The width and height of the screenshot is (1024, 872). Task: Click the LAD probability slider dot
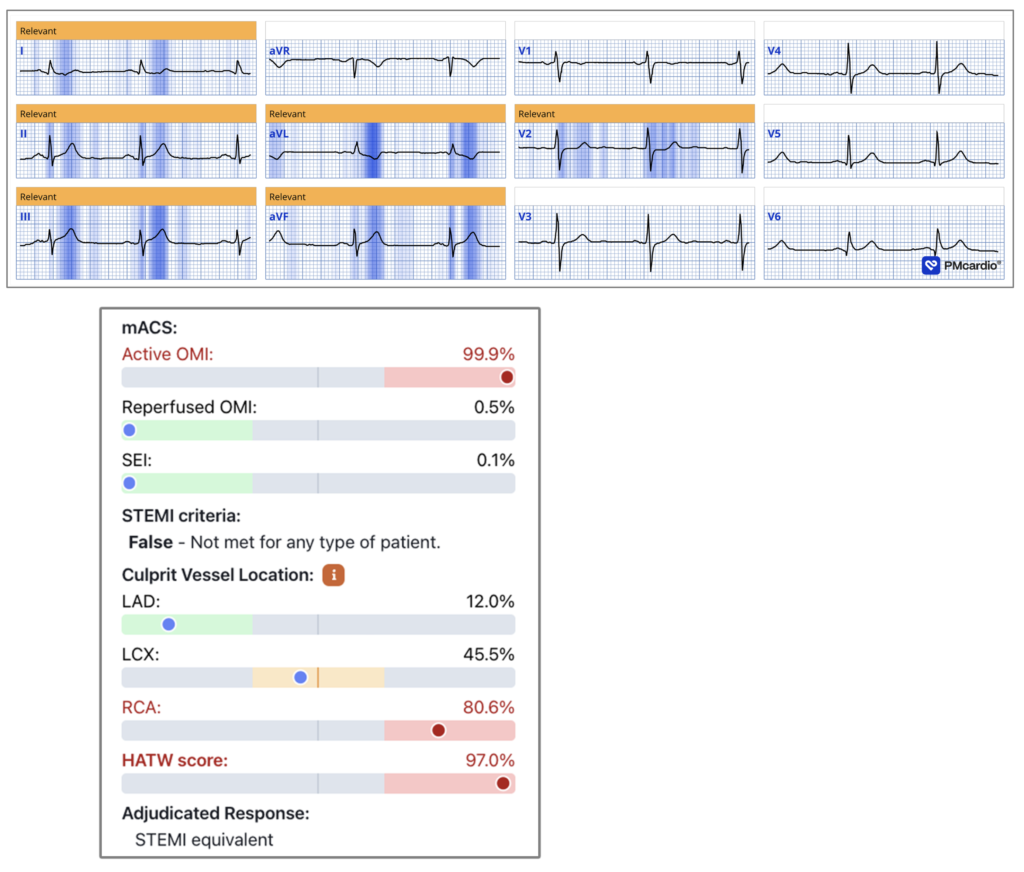169,624
